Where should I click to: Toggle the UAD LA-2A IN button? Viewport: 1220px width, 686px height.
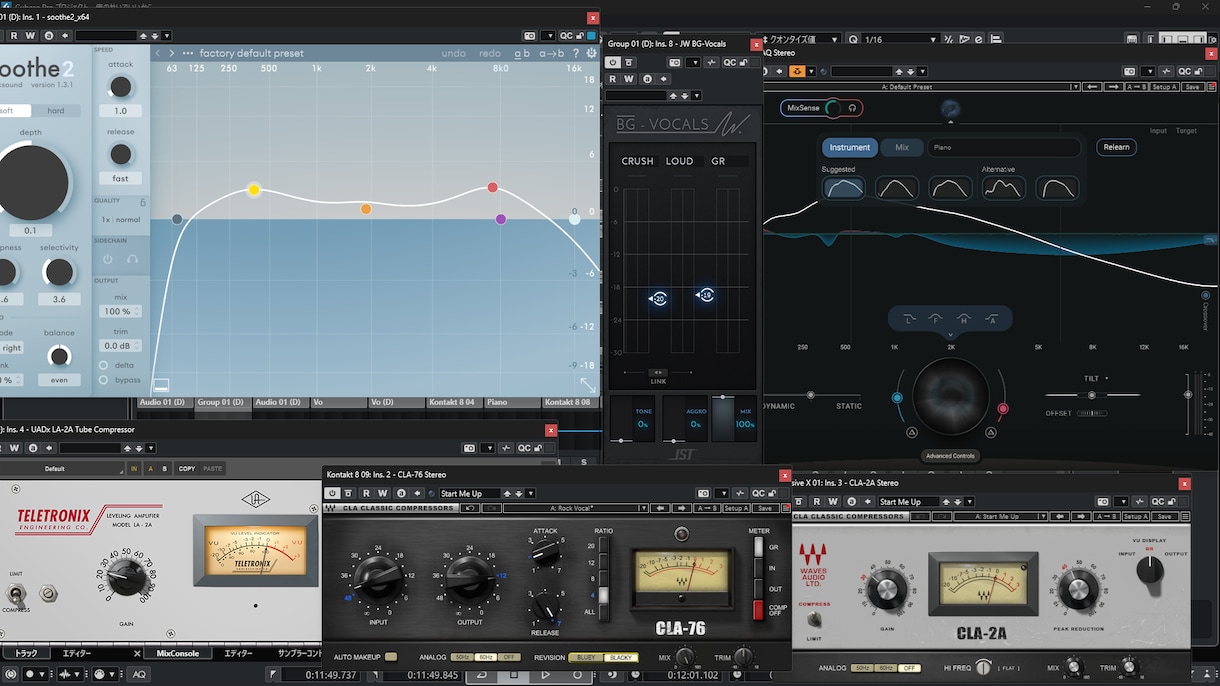click(x=134, y=468)
